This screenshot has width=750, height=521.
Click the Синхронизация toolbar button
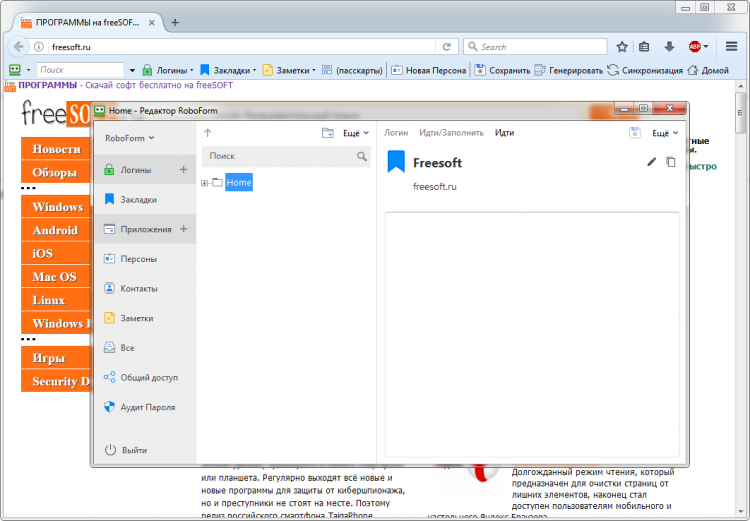click(x=645, y=70)
